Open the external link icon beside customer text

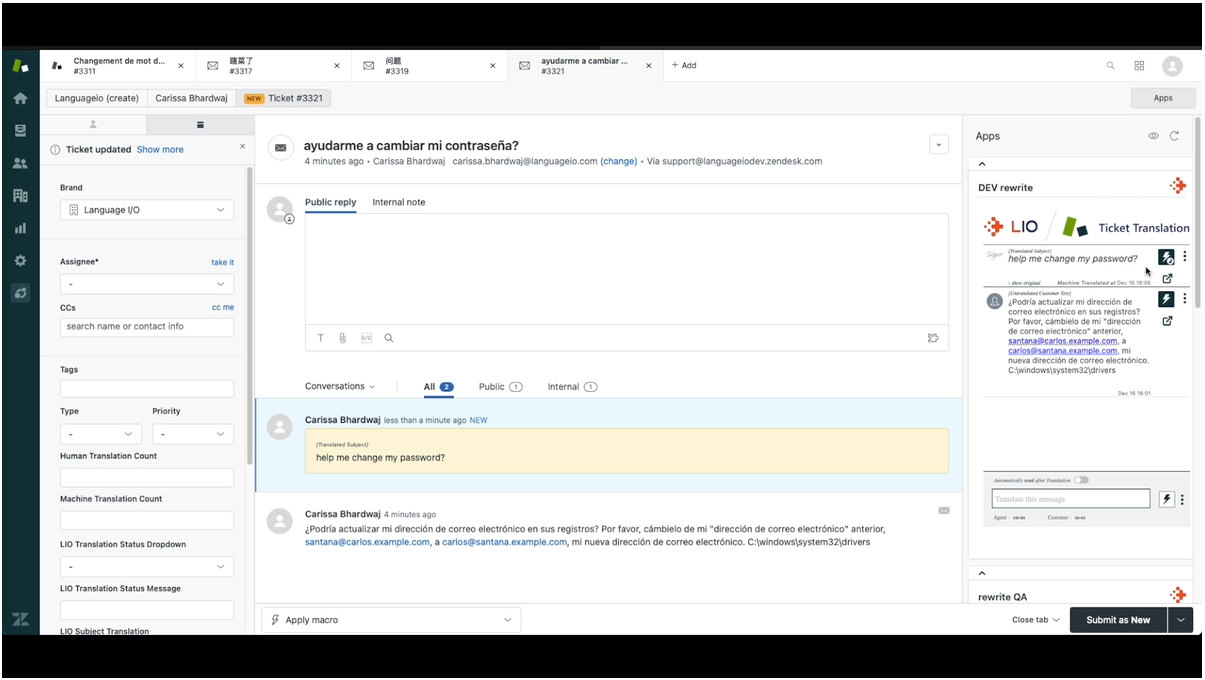[1167, 321]
